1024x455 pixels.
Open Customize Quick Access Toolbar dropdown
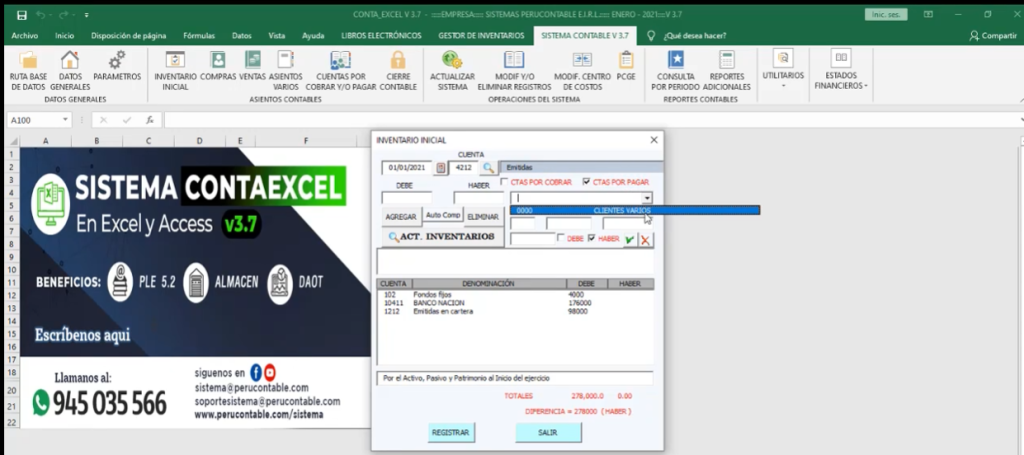pos(86,14)
